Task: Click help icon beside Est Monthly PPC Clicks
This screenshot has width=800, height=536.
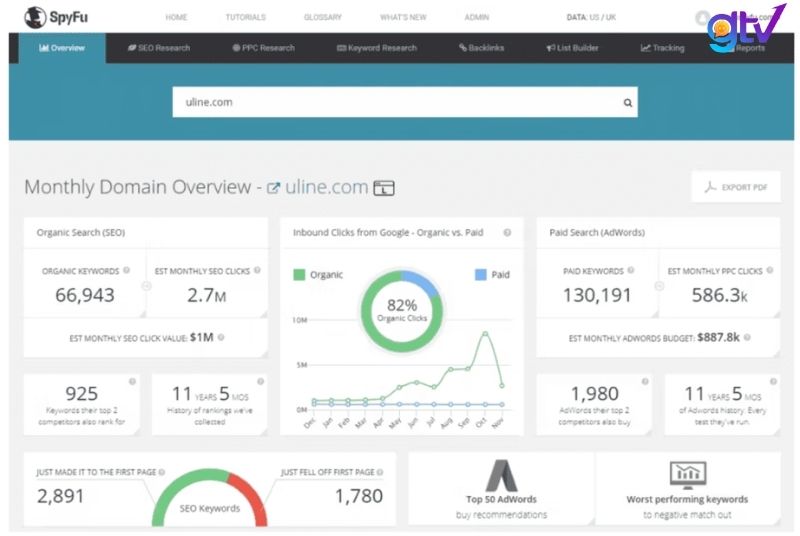Action: pos(770,271)
